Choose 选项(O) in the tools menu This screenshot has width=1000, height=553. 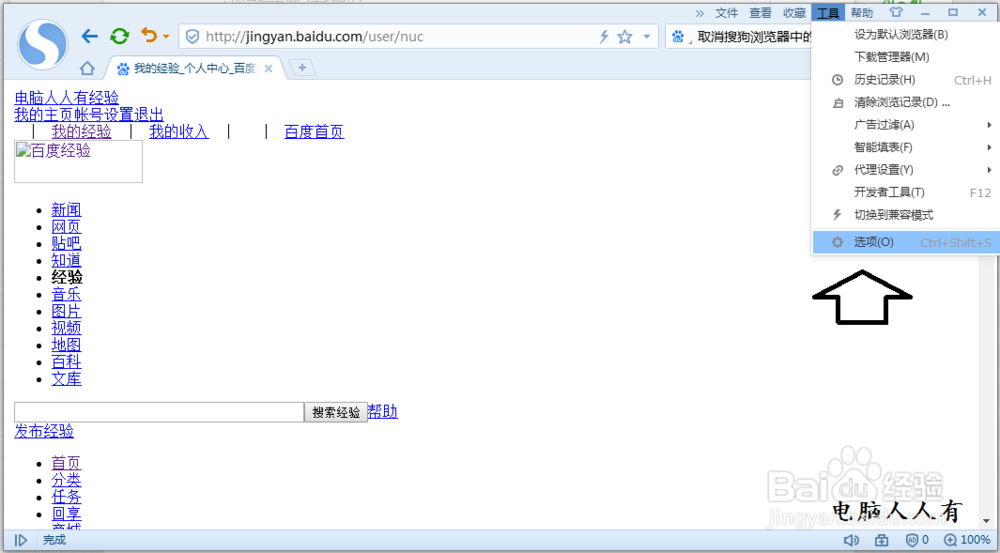click(906, 242)
